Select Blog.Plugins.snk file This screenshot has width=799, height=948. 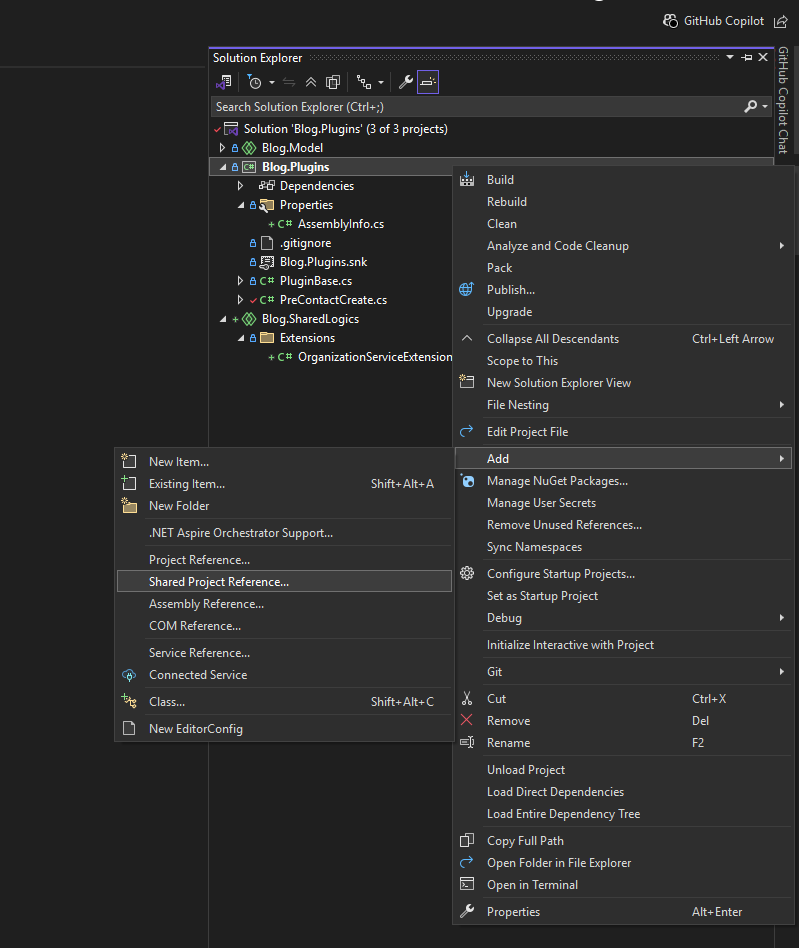(x=323, y=262)
